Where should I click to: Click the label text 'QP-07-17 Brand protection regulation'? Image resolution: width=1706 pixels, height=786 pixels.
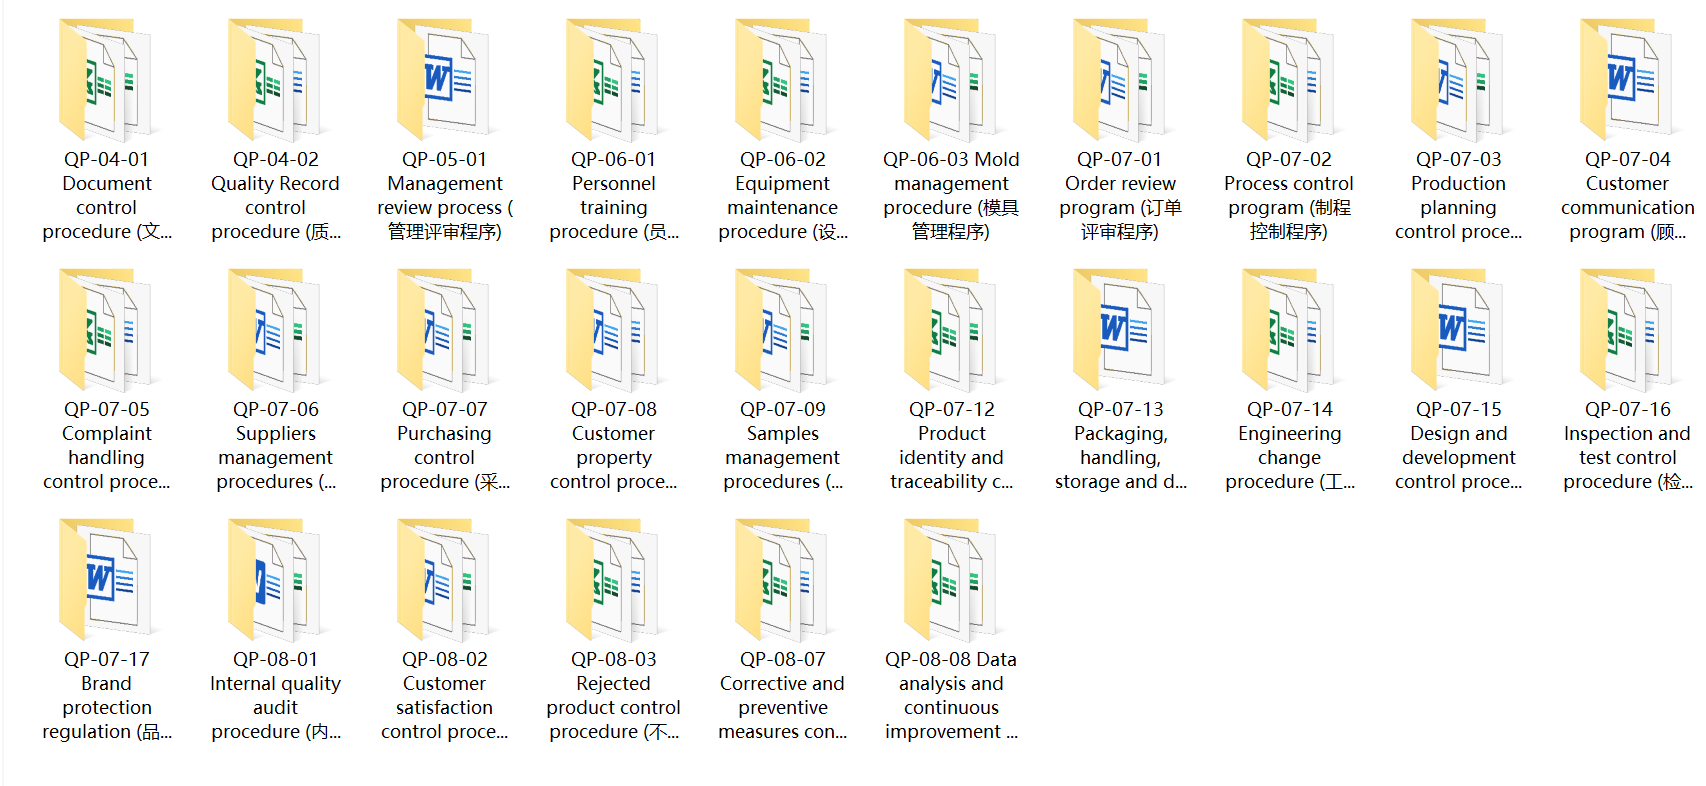tap(106, 695)
